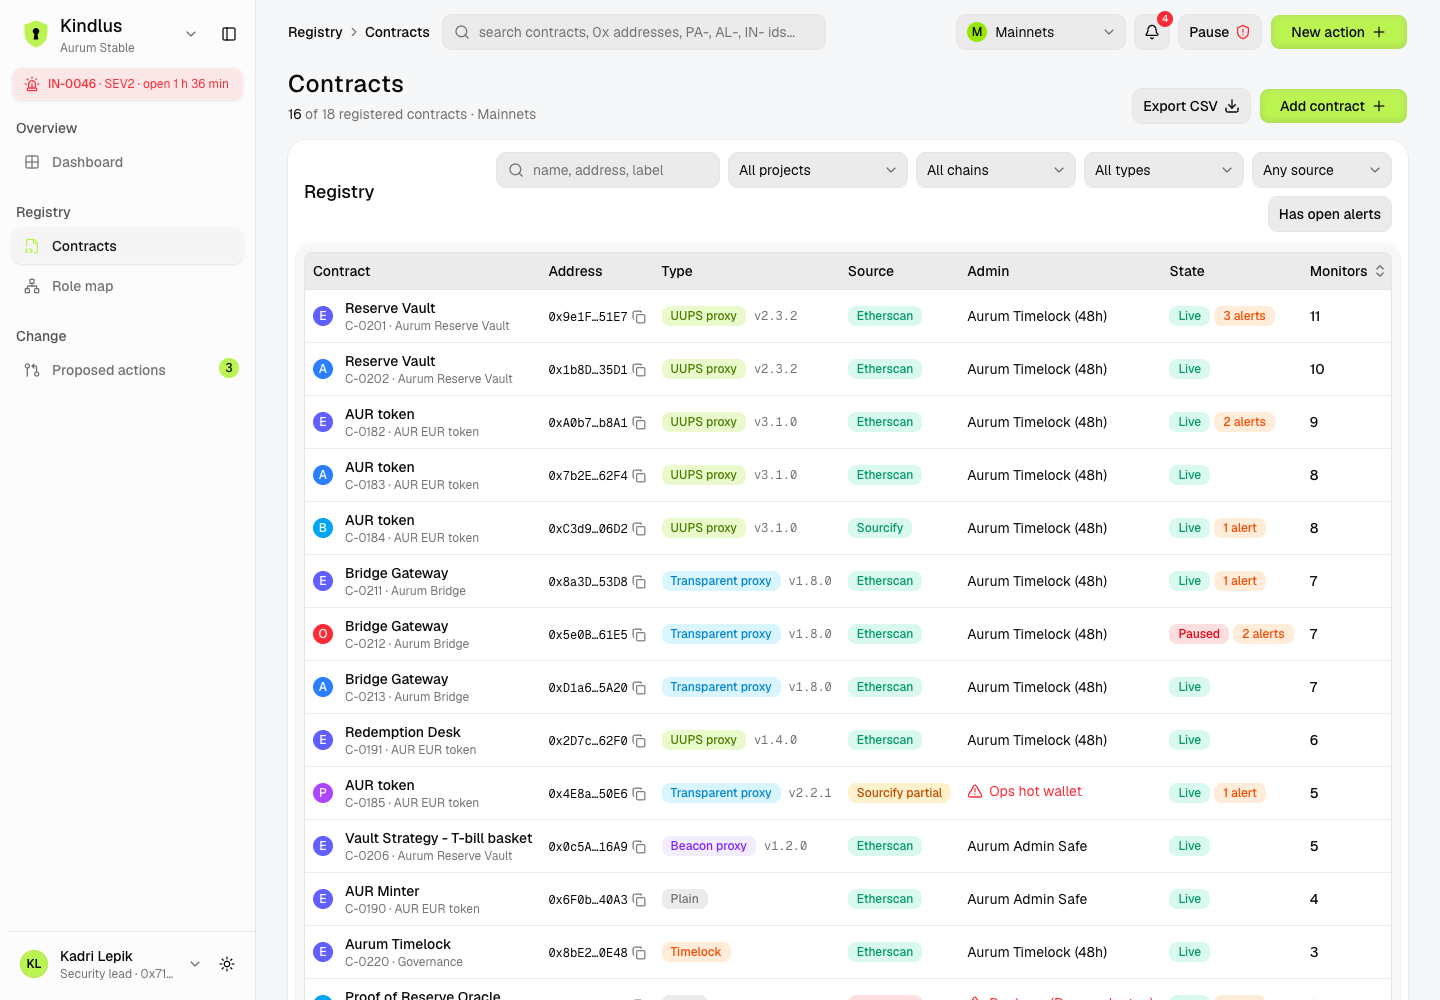Click the 3 alerts badge on Reserve Vault
Screen dimensions: 1440x1000
coord(1244,316)
